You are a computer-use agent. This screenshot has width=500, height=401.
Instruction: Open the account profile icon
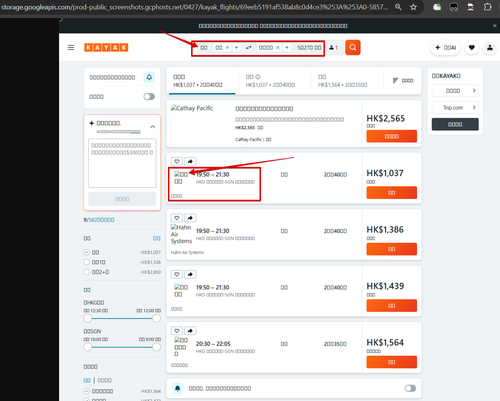(490, 48)
